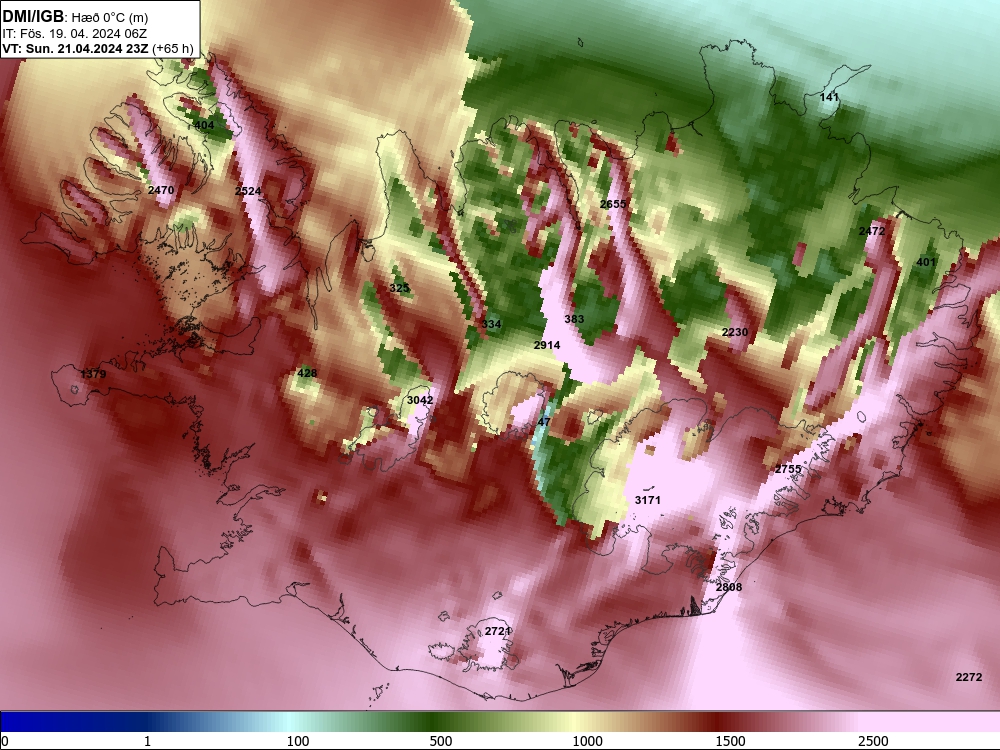Click the 383 map value label
1000x750 pixels.
pyautogui.click(x=574, y=319)
